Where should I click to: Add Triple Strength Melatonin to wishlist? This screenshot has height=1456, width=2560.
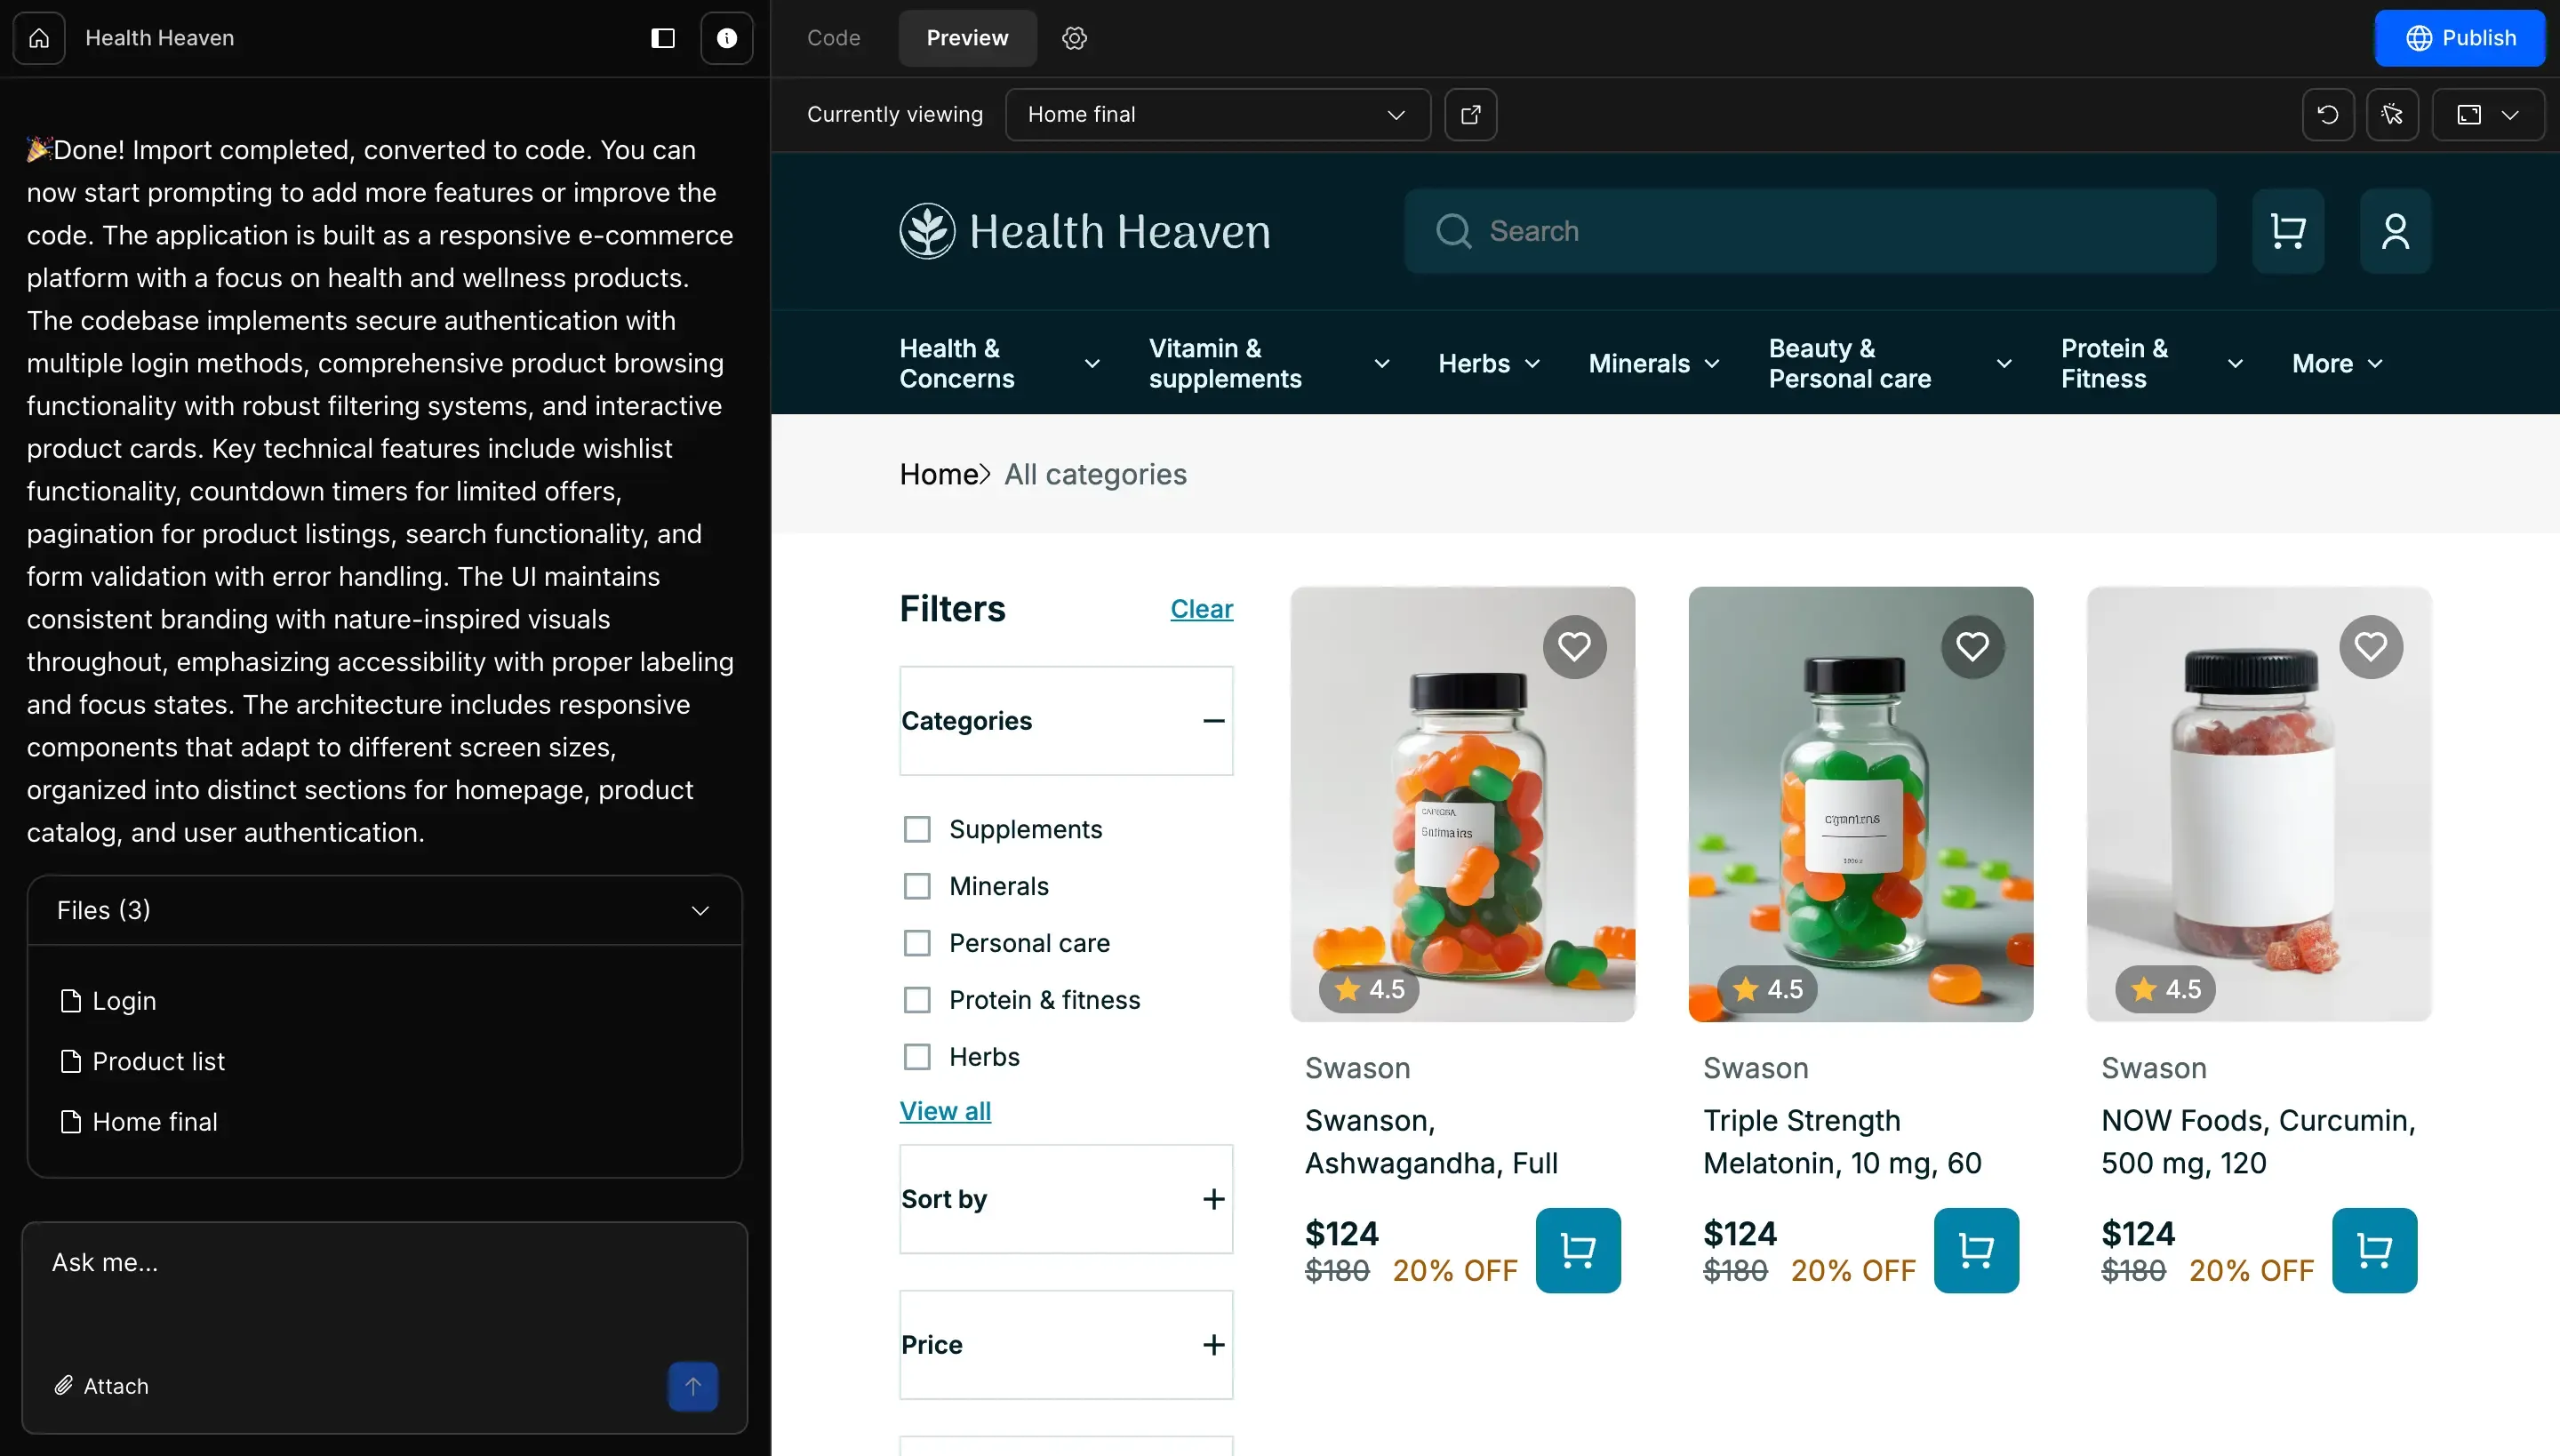tap(1972, 647)
